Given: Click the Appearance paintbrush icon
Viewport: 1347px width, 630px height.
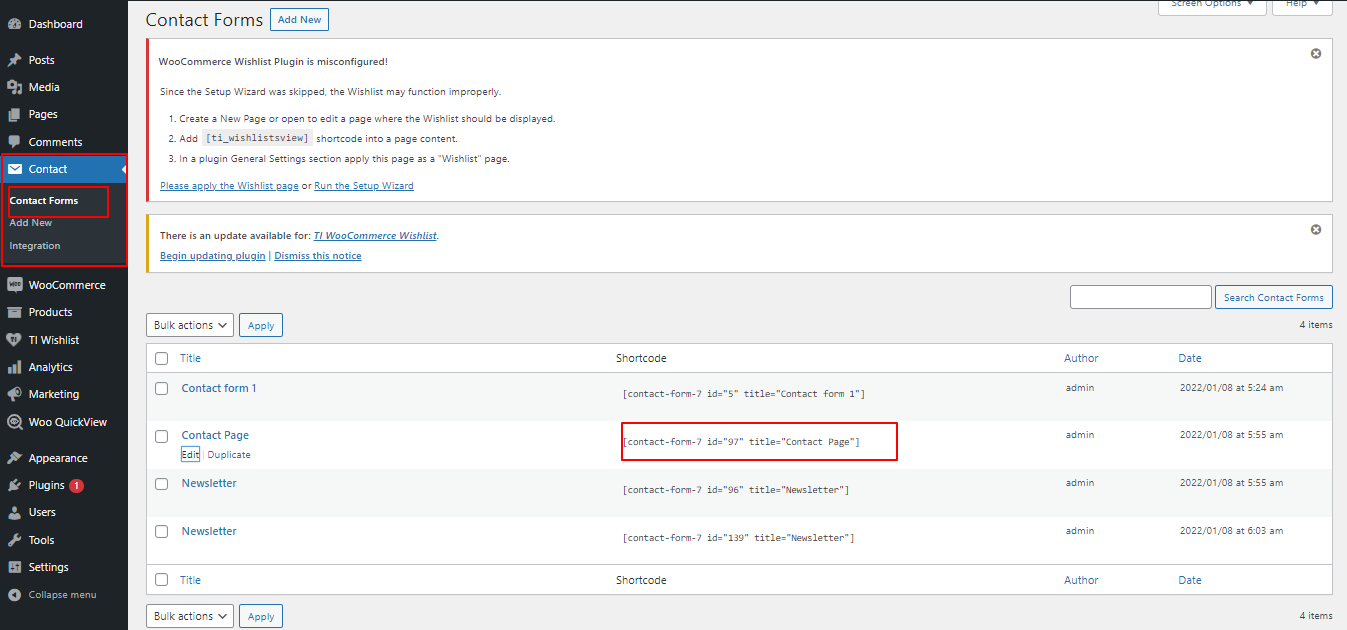Looking at the screenshot, I should [x=15, y=458].
